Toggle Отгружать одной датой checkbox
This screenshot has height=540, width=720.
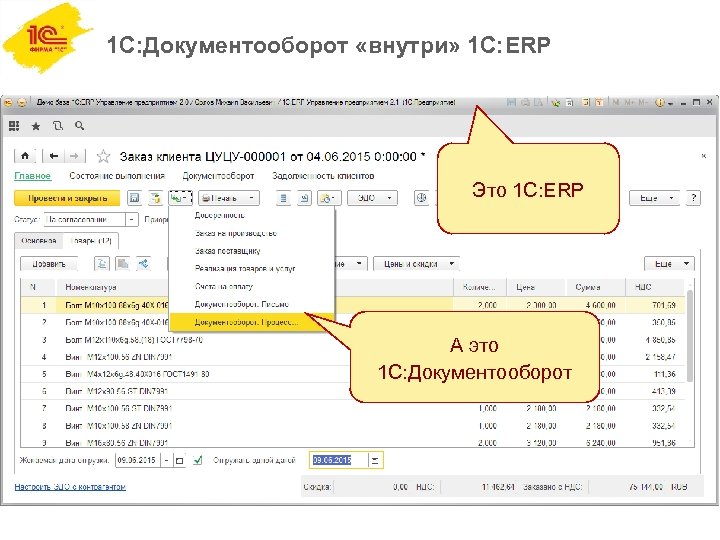coord(198,460)
